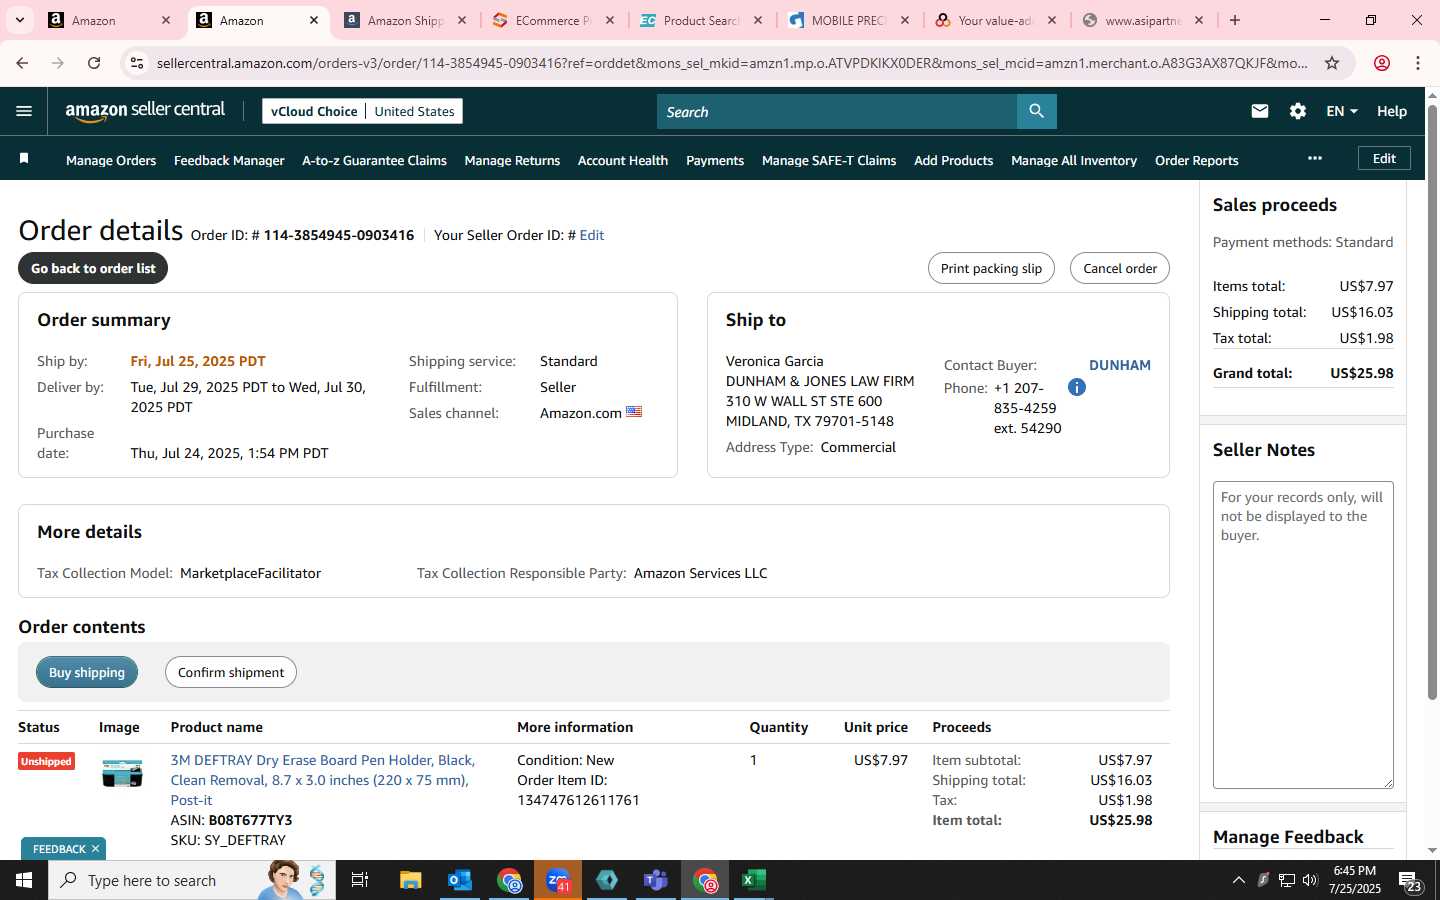Open more navigation options ellipsis

[1314, 158]
